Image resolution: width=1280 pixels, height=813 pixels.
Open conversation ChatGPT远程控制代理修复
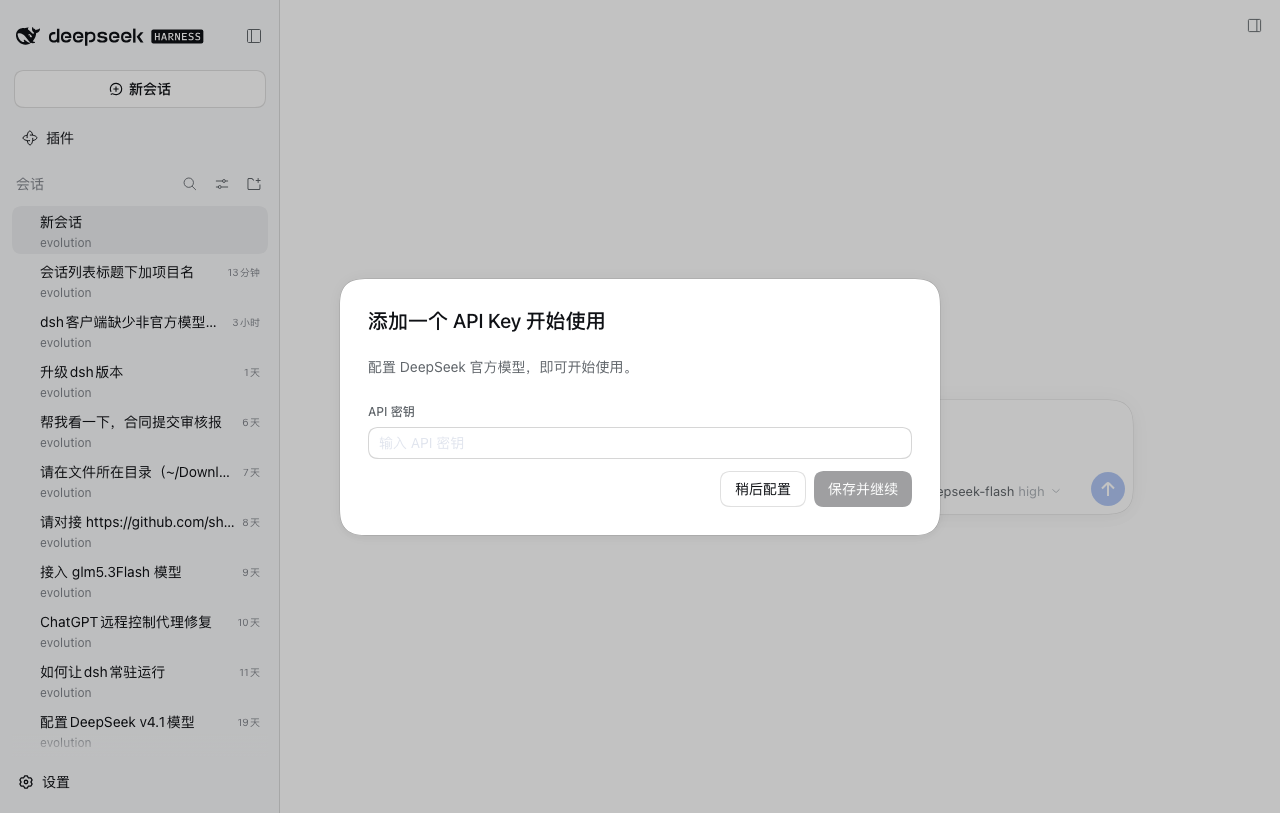pos(140,631)
